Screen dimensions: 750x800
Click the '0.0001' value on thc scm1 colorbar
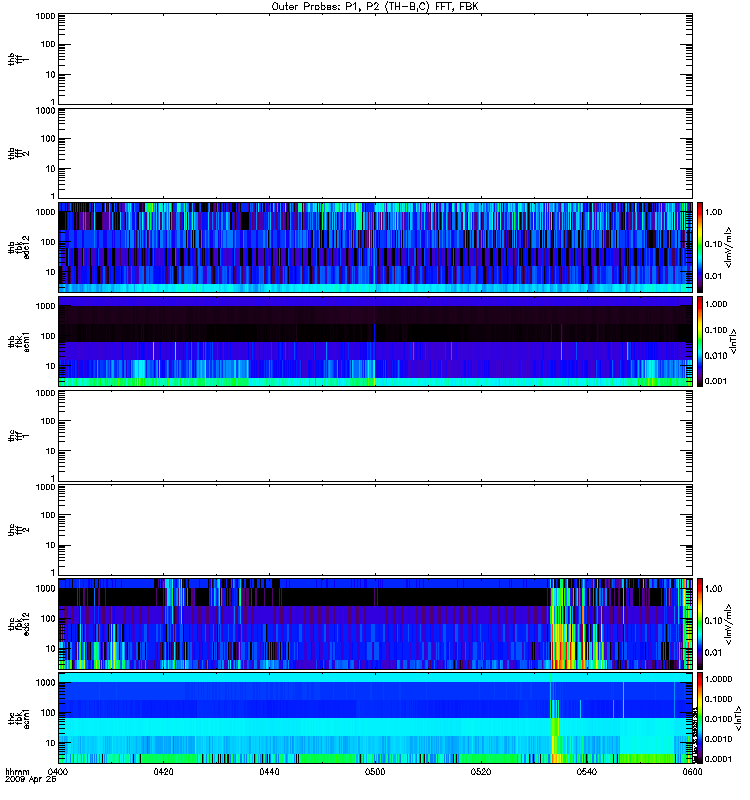point(718,759)
